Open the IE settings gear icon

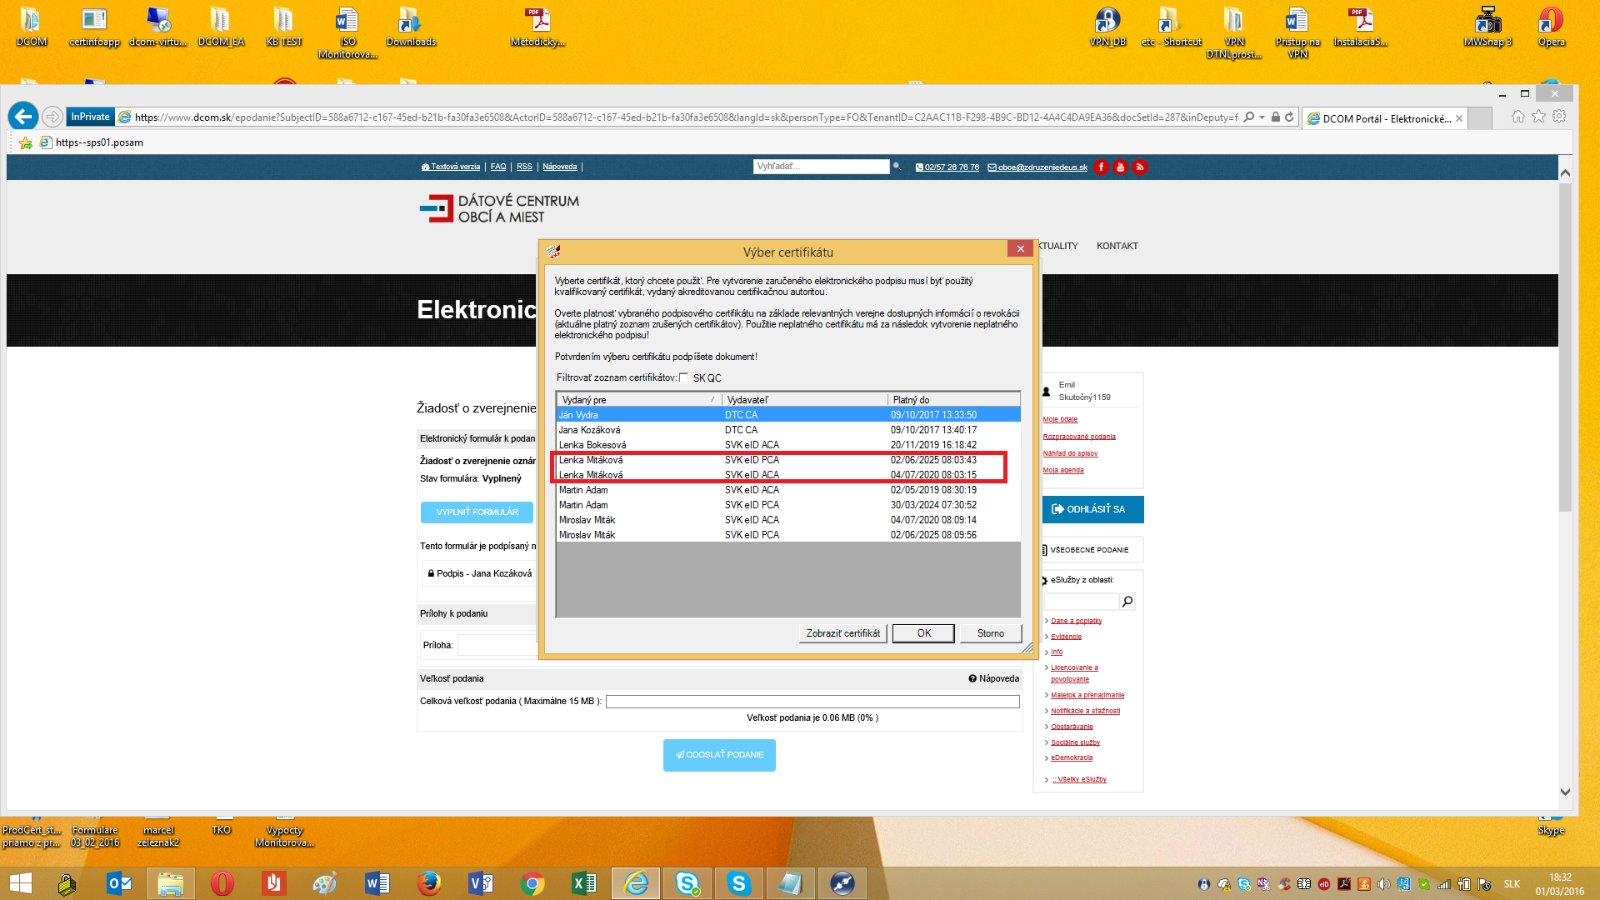[x=1559, y=117]
